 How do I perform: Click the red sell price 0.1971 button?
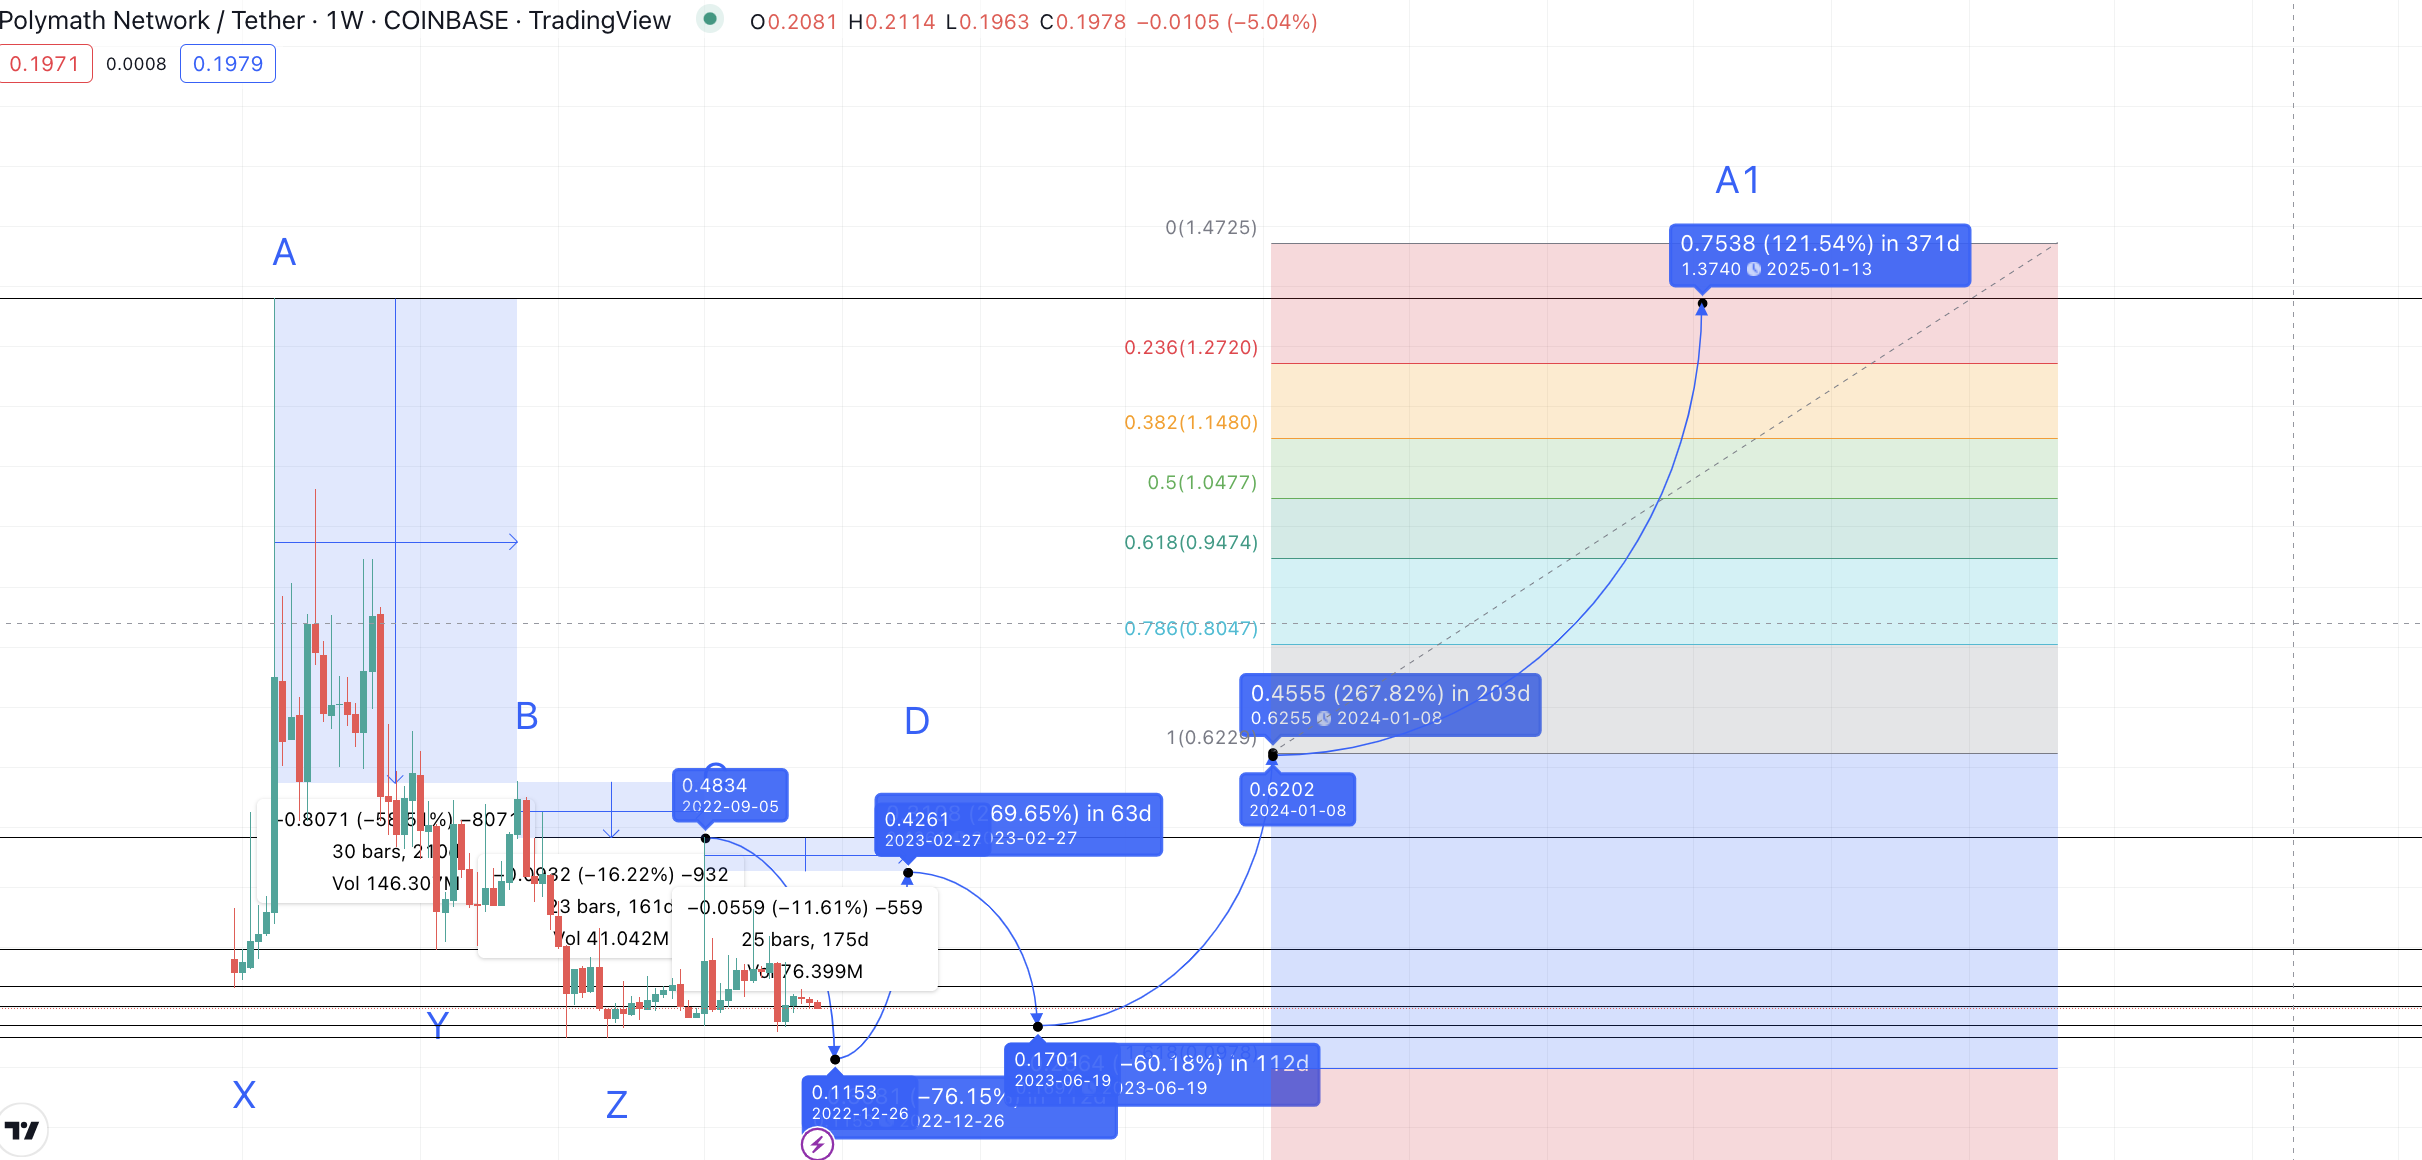pos(45,64)
